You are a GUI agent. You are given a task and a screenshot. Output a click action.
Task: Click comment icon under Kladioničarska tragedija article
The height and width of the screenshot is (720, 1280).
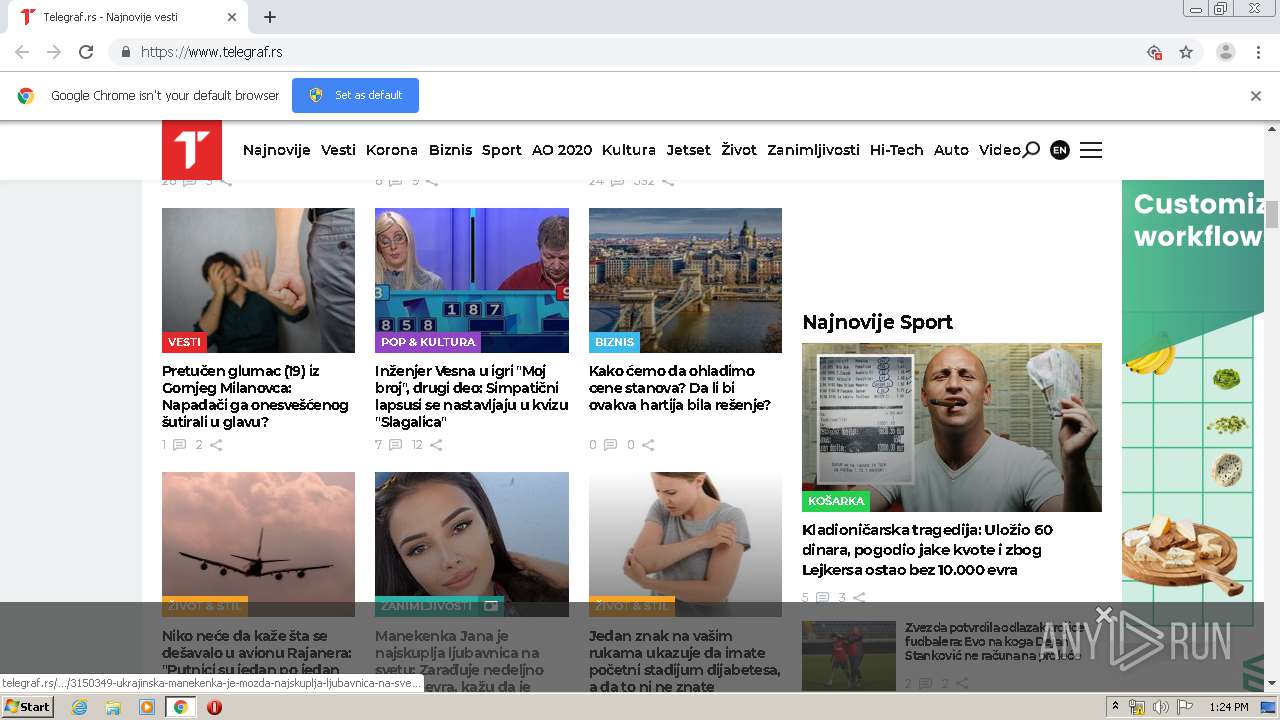(822, 598)
